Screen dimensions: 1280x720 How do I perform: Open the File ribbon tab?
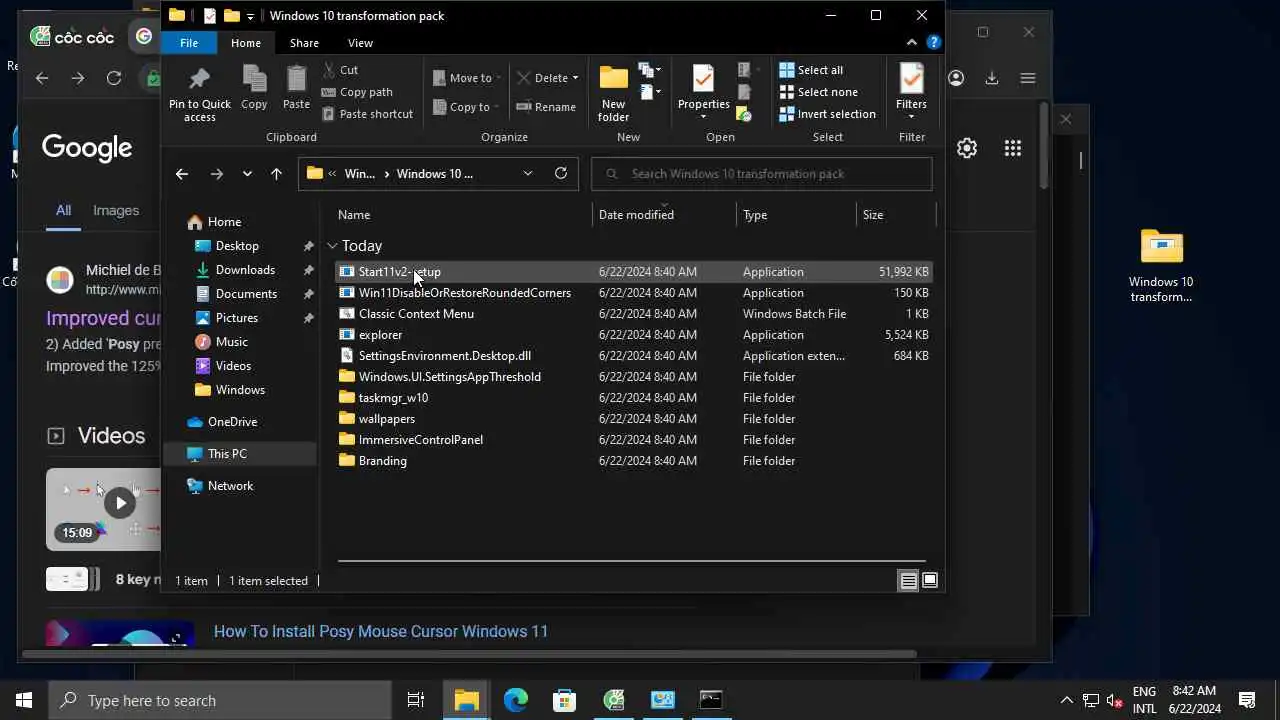point(189,43)
